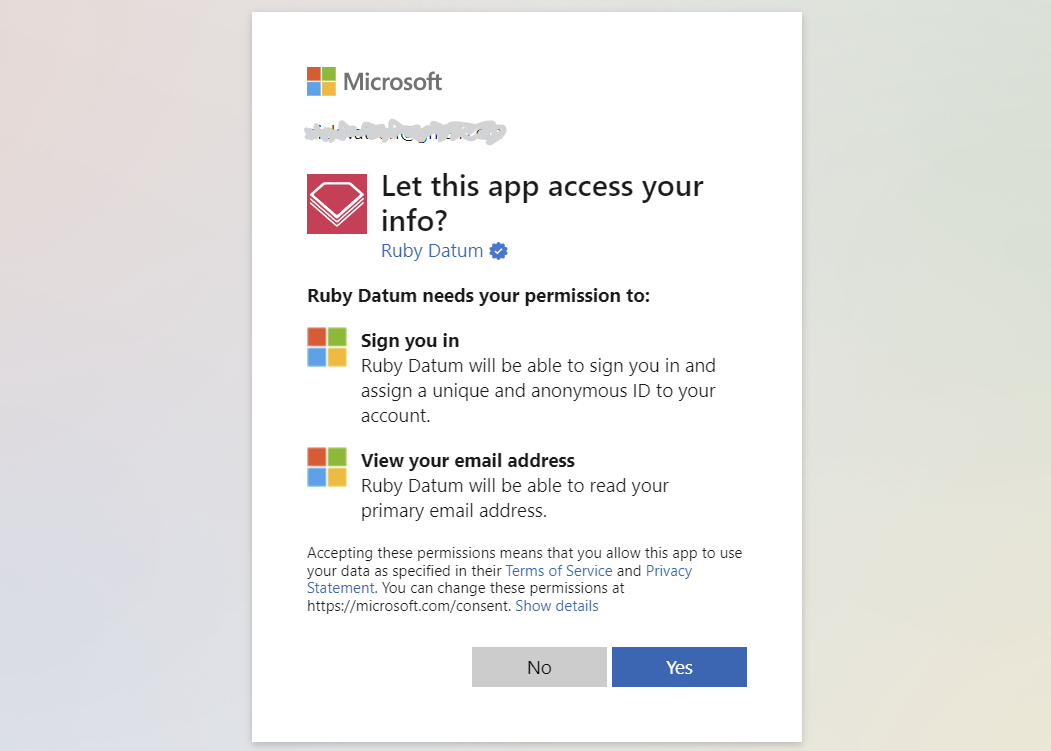Click the blue verified publisher badge
The width and height of the screenshot is (1051, 751).
click(498, 251)
